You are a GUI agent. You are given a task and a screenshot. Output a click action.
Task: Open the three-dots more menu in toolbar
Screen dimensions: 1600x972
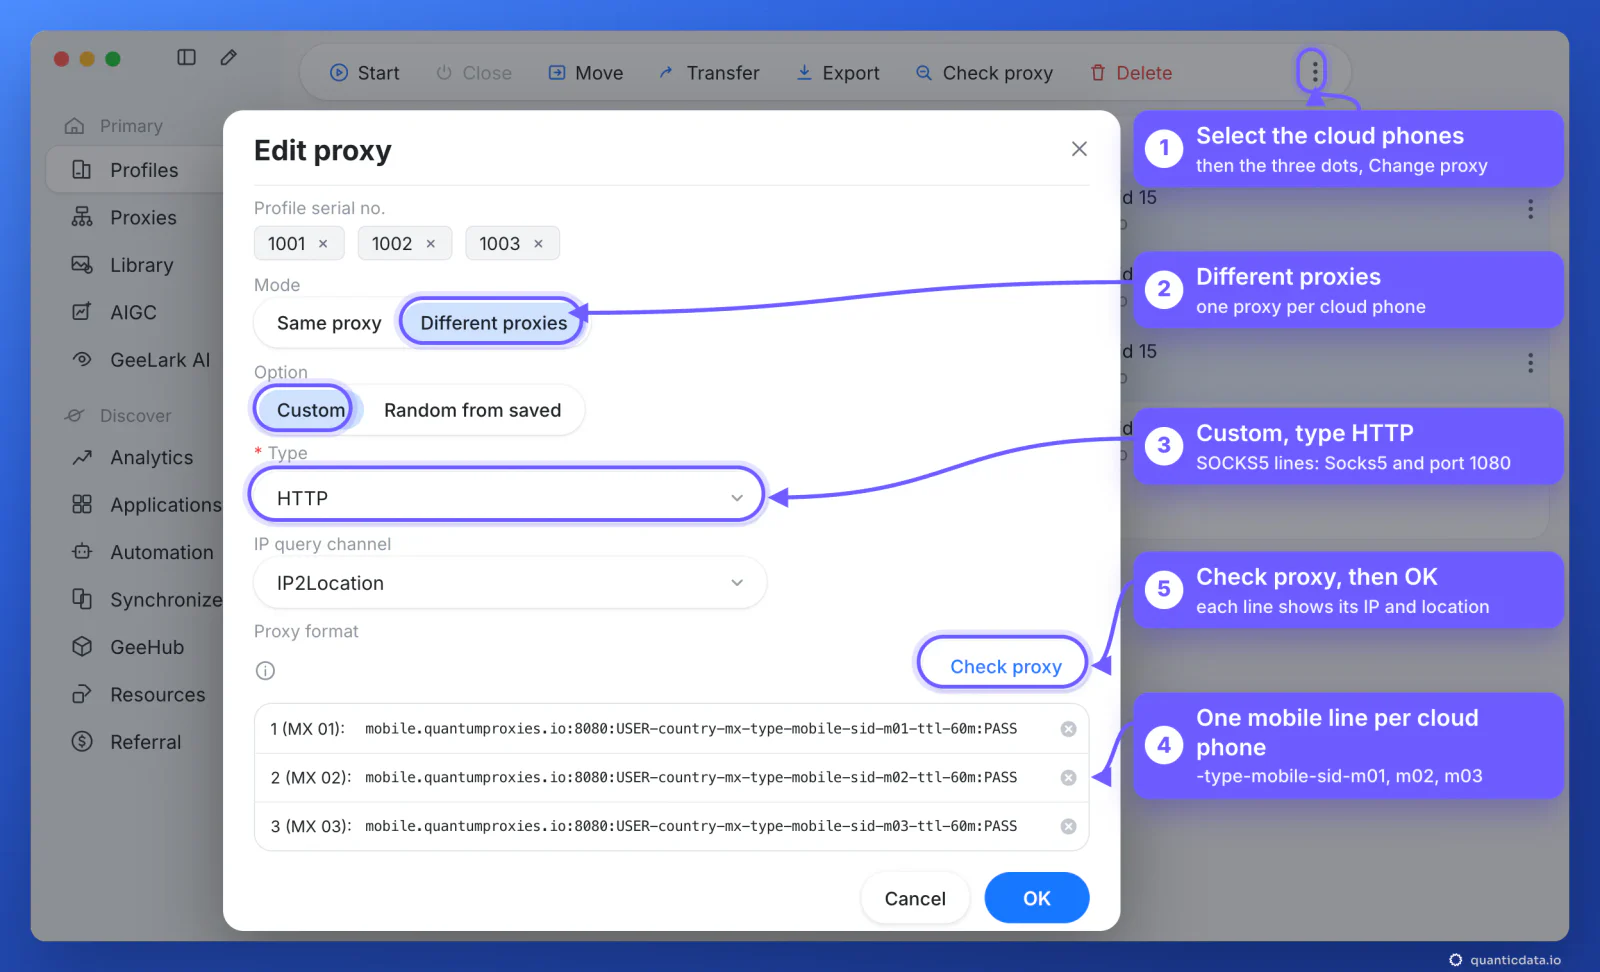[x=1314, y=71]
